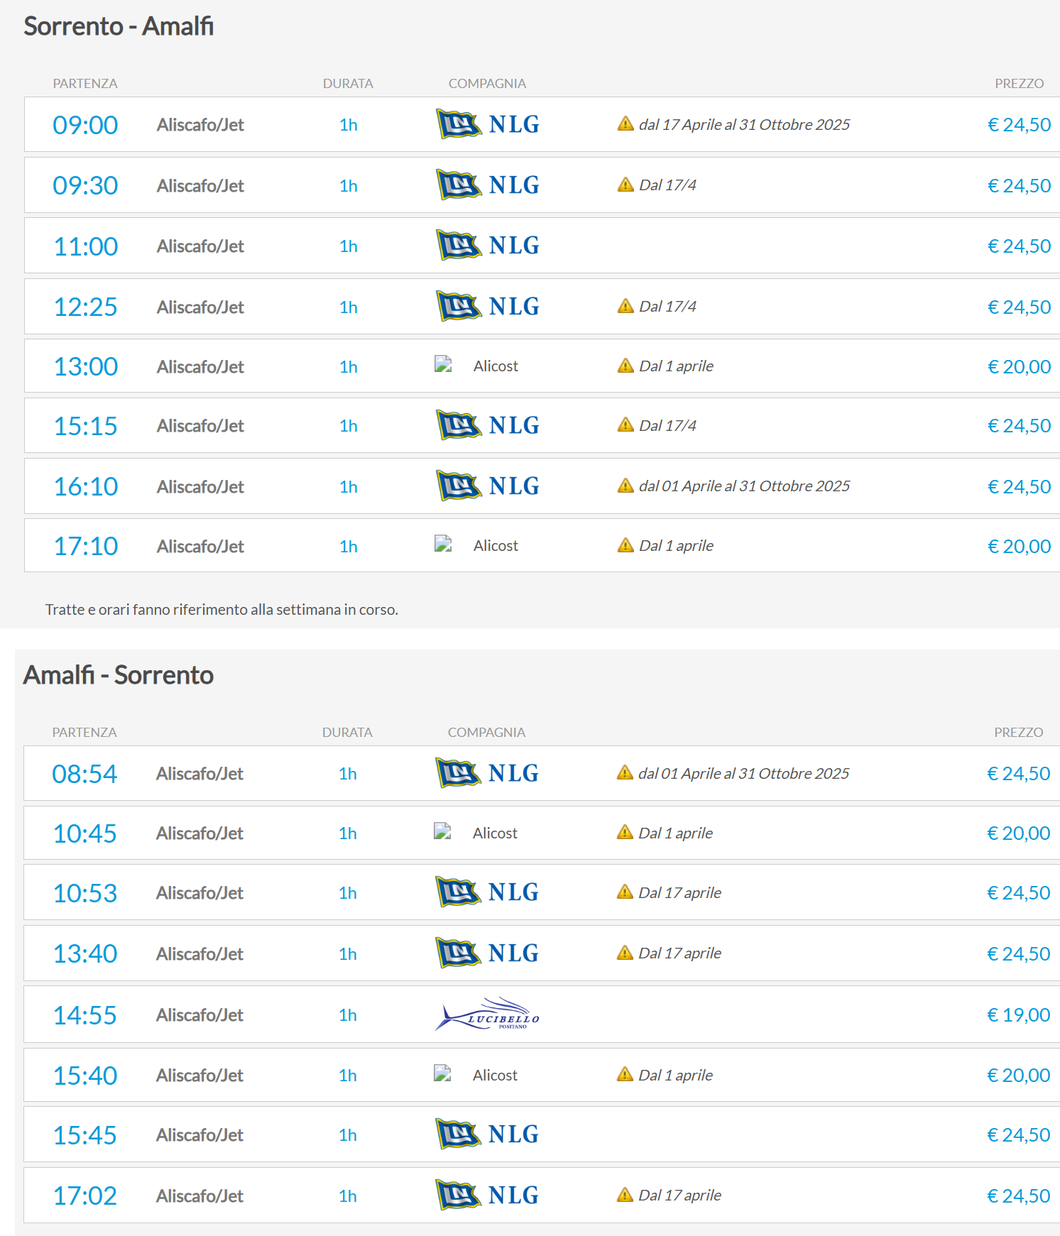
Task: Click NLG logo on 17:02 departure row
Action: 487,1195
